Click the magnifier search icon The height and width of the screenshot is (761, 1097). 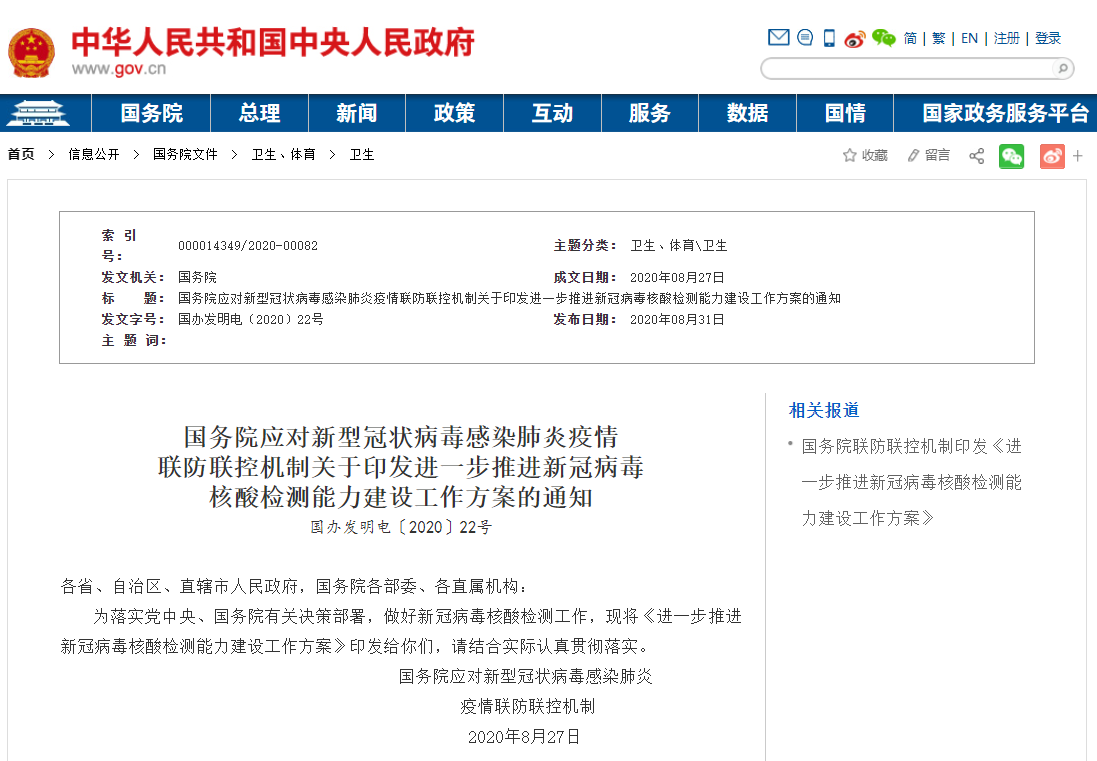[x=1061, y=68]
